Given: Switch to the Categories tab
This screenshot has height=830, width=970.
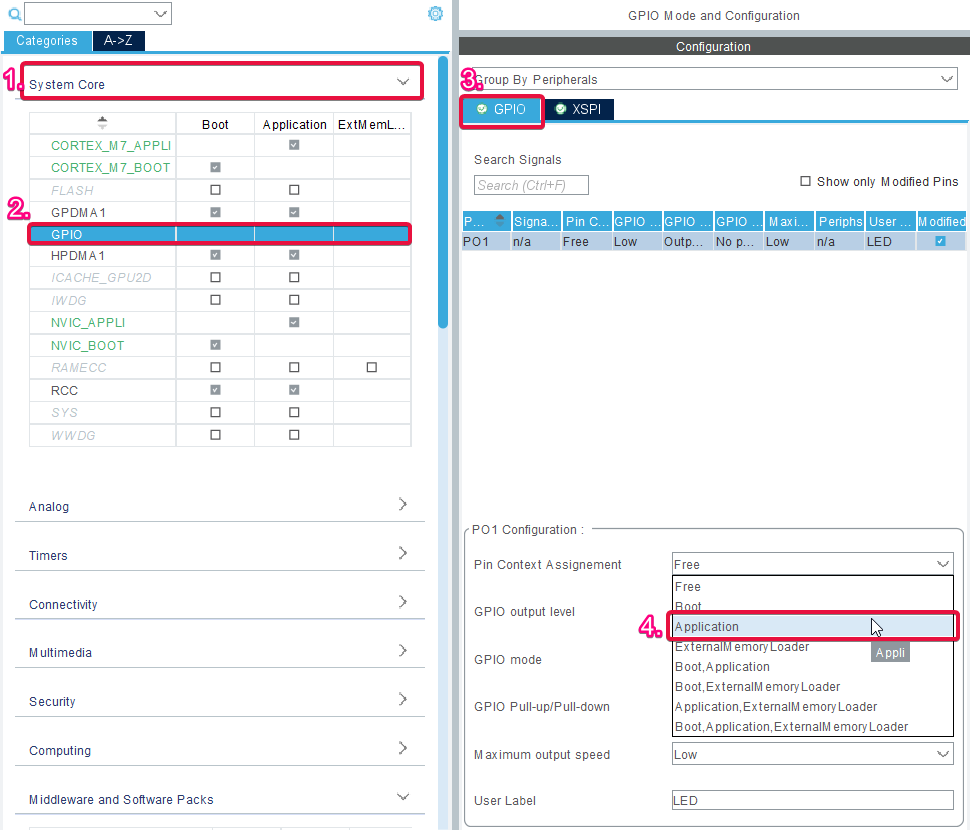Looking at the screenshot, I should [47, 41].
